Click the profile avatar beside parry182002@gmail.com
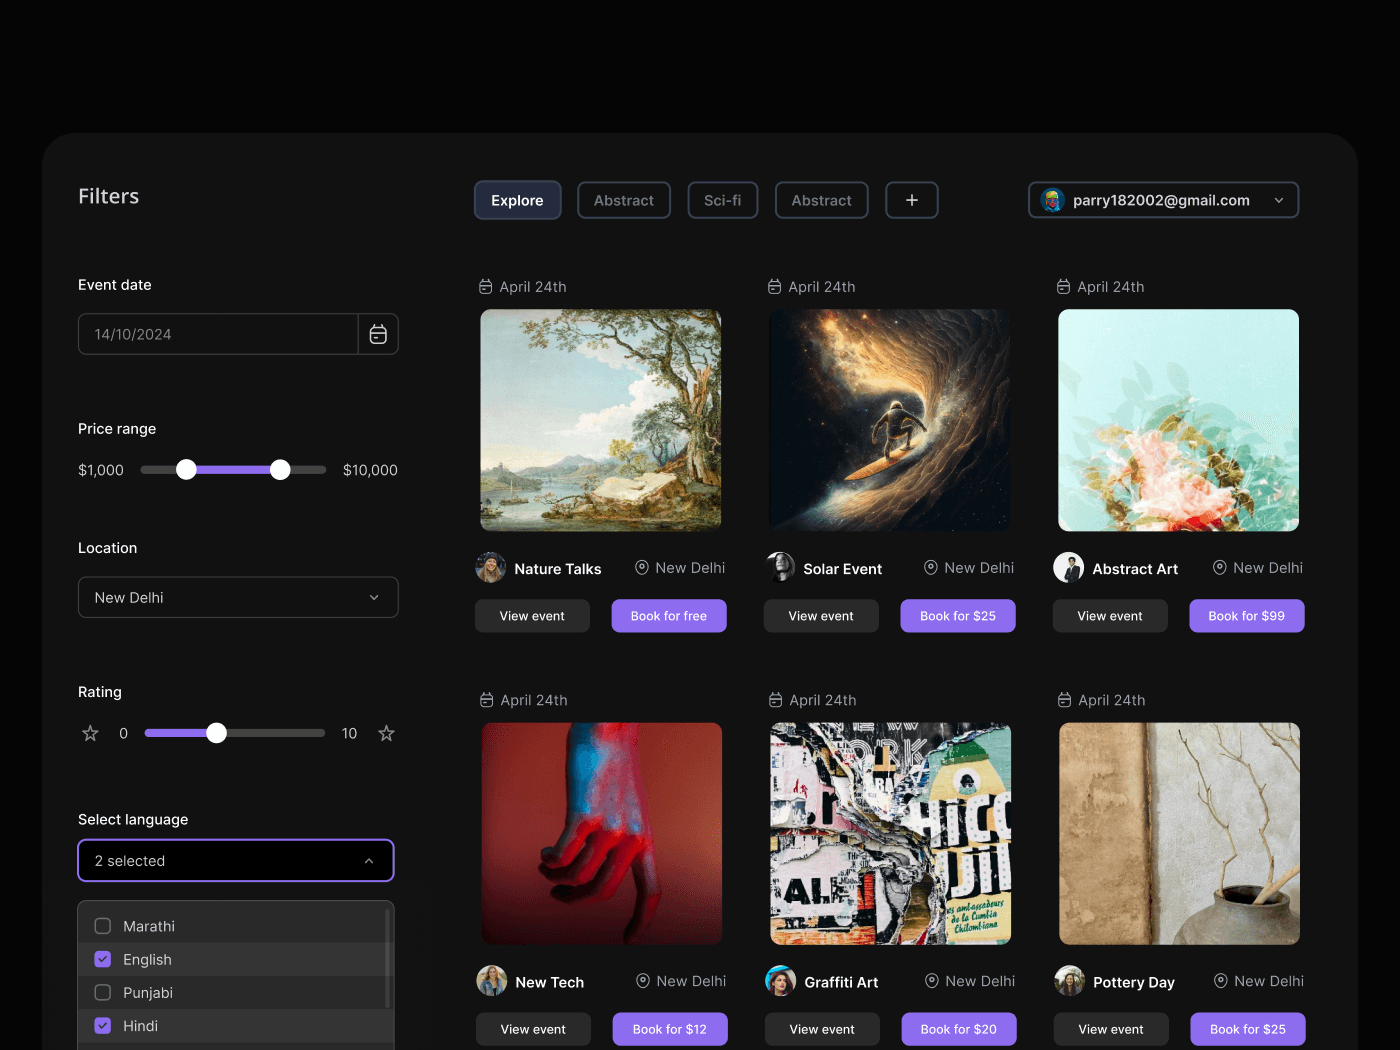This screenshot has height=1050, width=1400. tap(1052, 200)
